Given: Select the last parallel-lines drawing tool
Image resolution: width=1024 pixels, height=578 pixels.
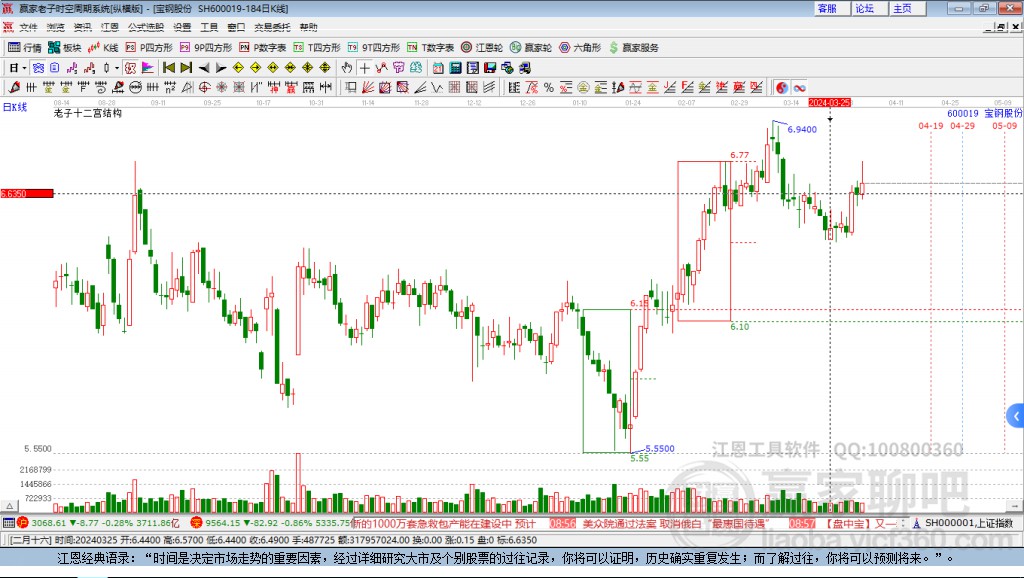Looking at the screenshot, I should [x=490, y=88].
